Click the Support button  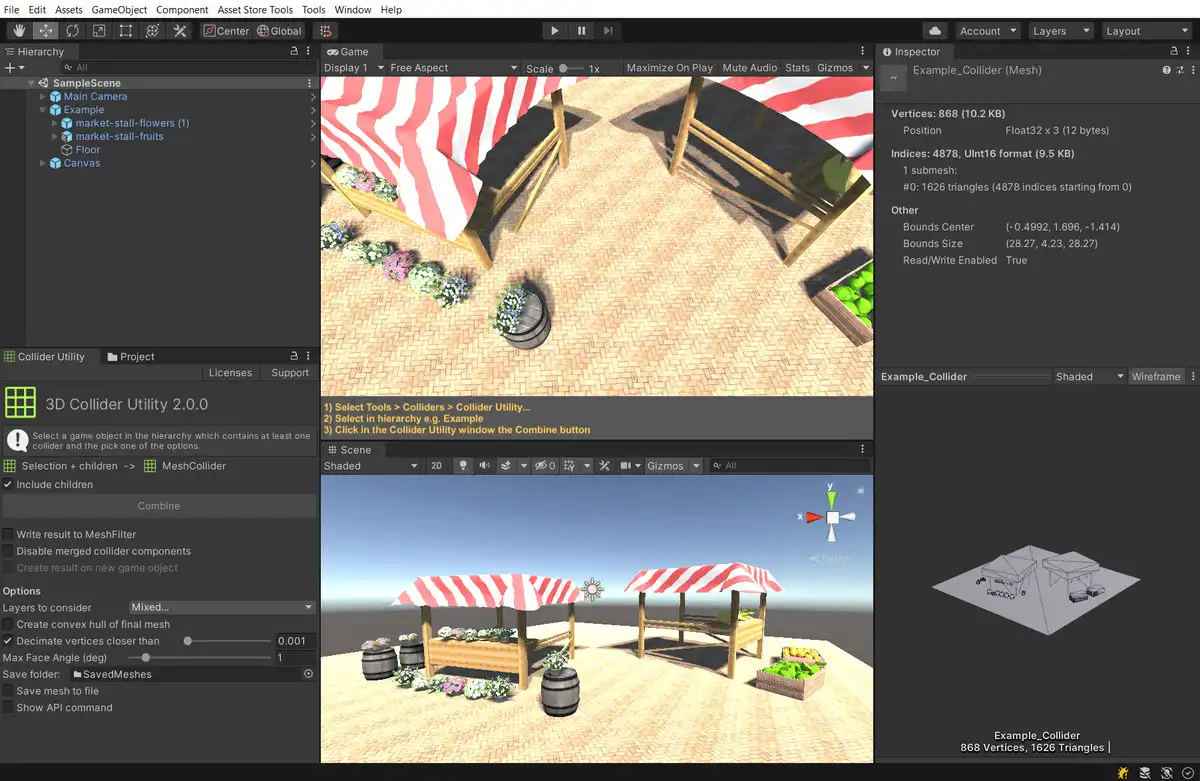click(290, 373)
